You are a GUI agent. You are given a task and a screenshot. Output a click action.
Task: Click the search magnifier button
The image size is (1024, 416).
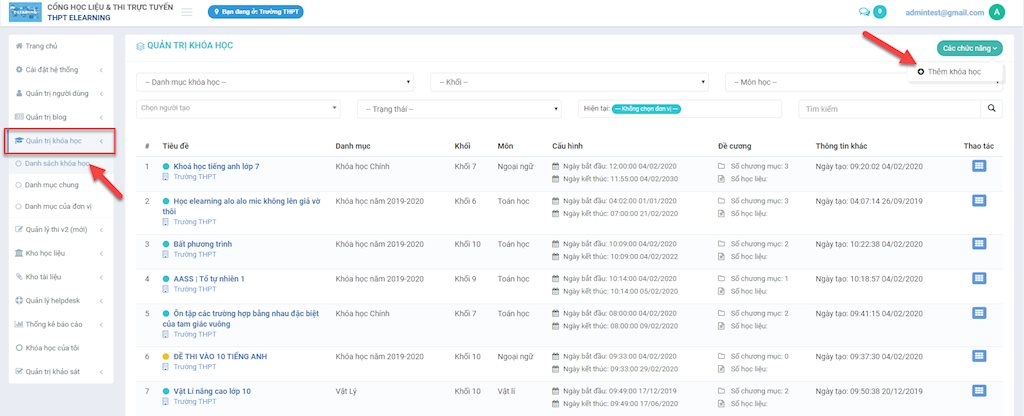click(992, 108)
